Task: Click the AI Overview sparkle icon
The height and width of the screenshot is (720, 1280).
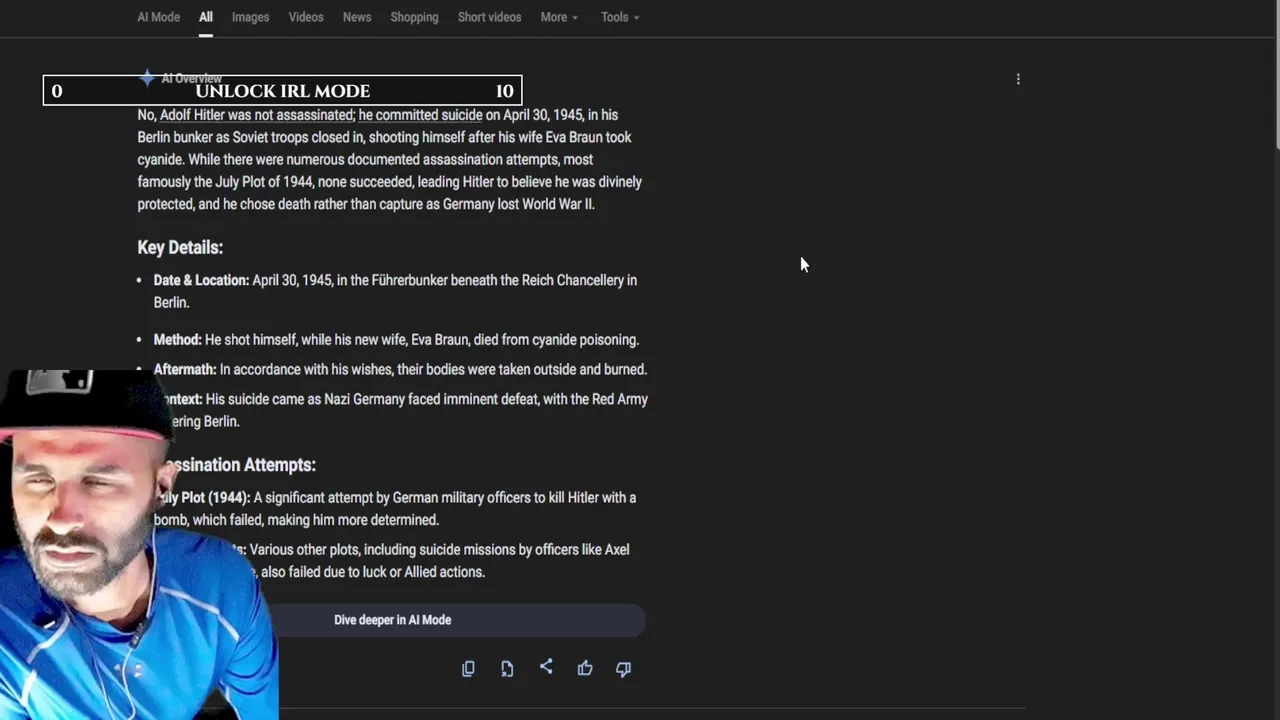Action: pos(147,77)
